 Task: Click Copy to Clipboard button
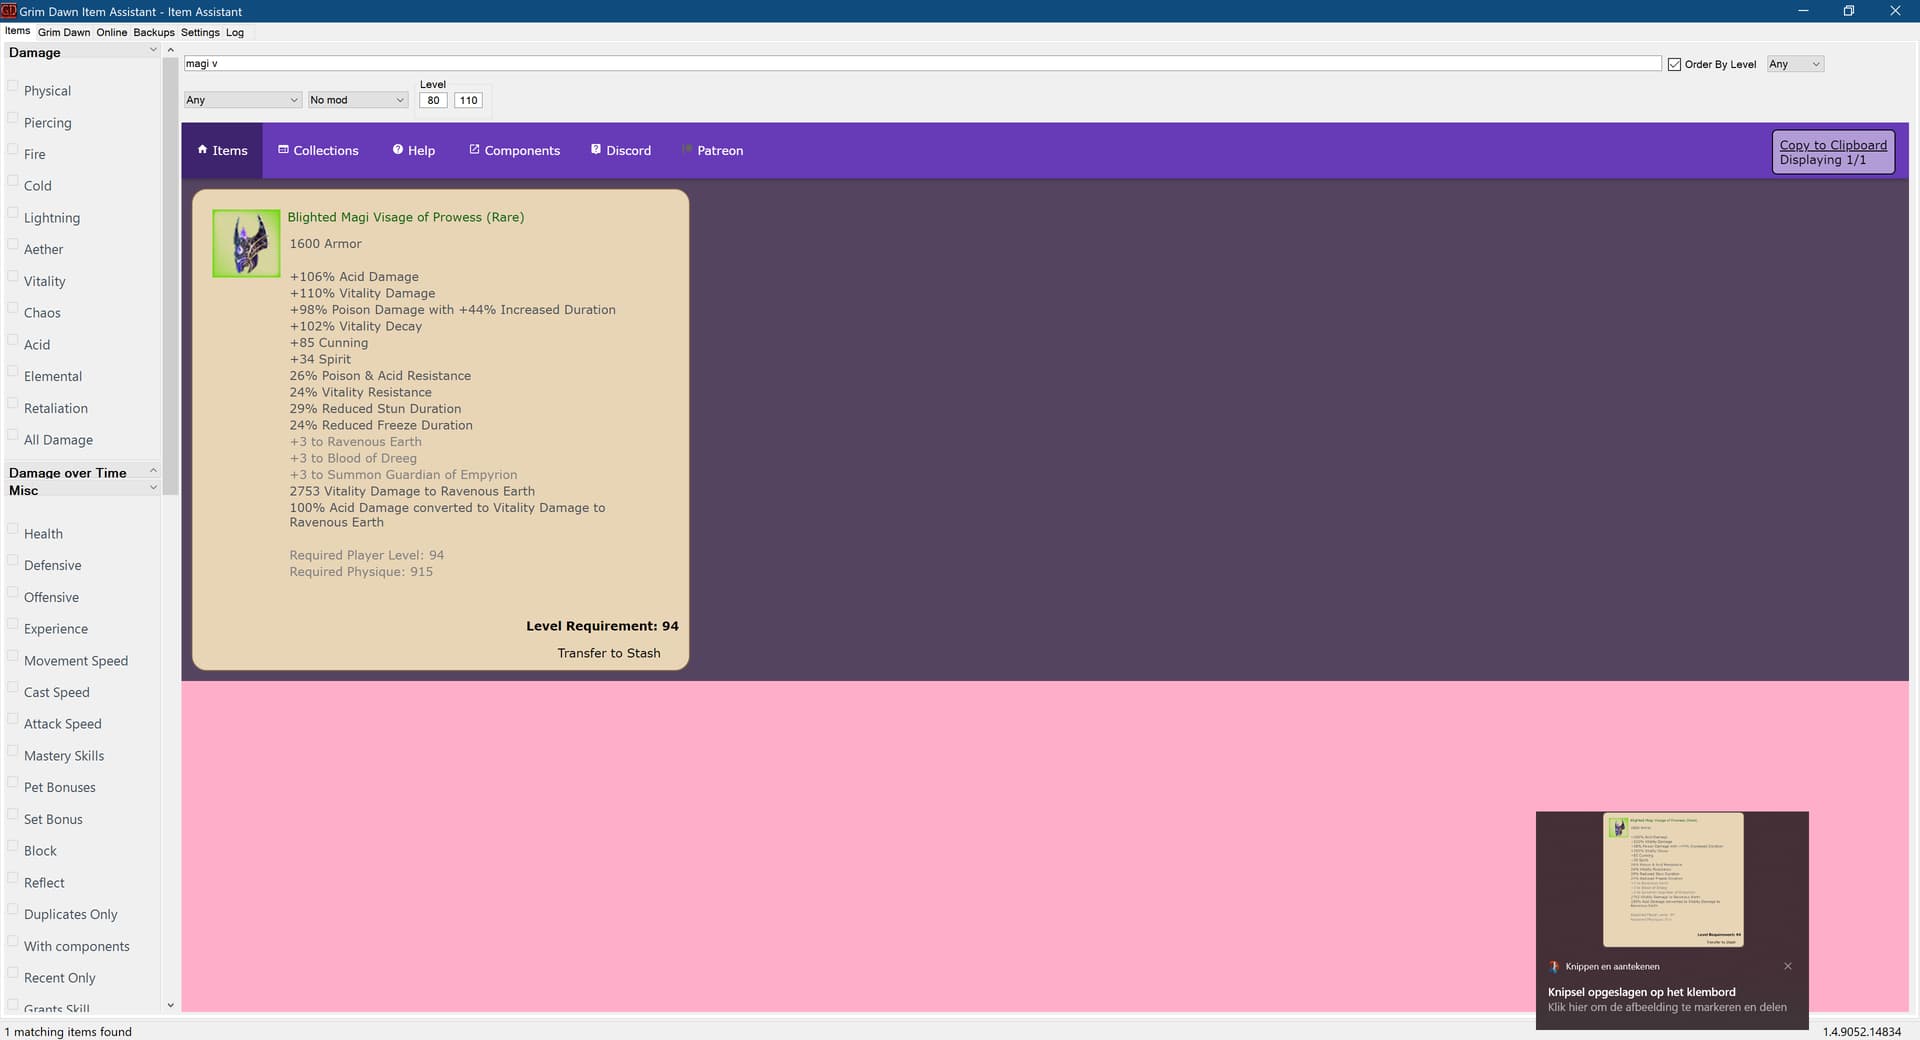[1832, 145]
